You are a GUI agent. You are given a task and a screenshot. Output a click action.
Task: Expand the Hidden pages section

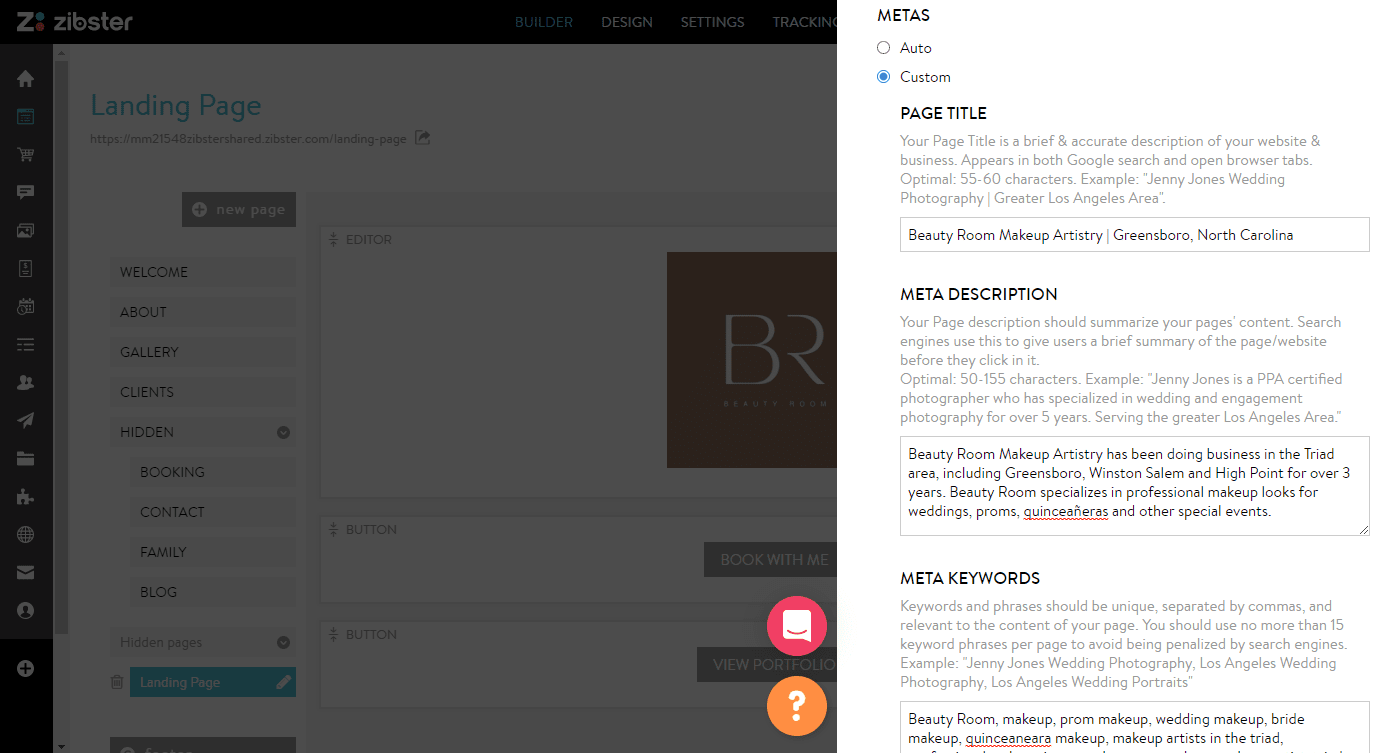click(x=282, y=641)
